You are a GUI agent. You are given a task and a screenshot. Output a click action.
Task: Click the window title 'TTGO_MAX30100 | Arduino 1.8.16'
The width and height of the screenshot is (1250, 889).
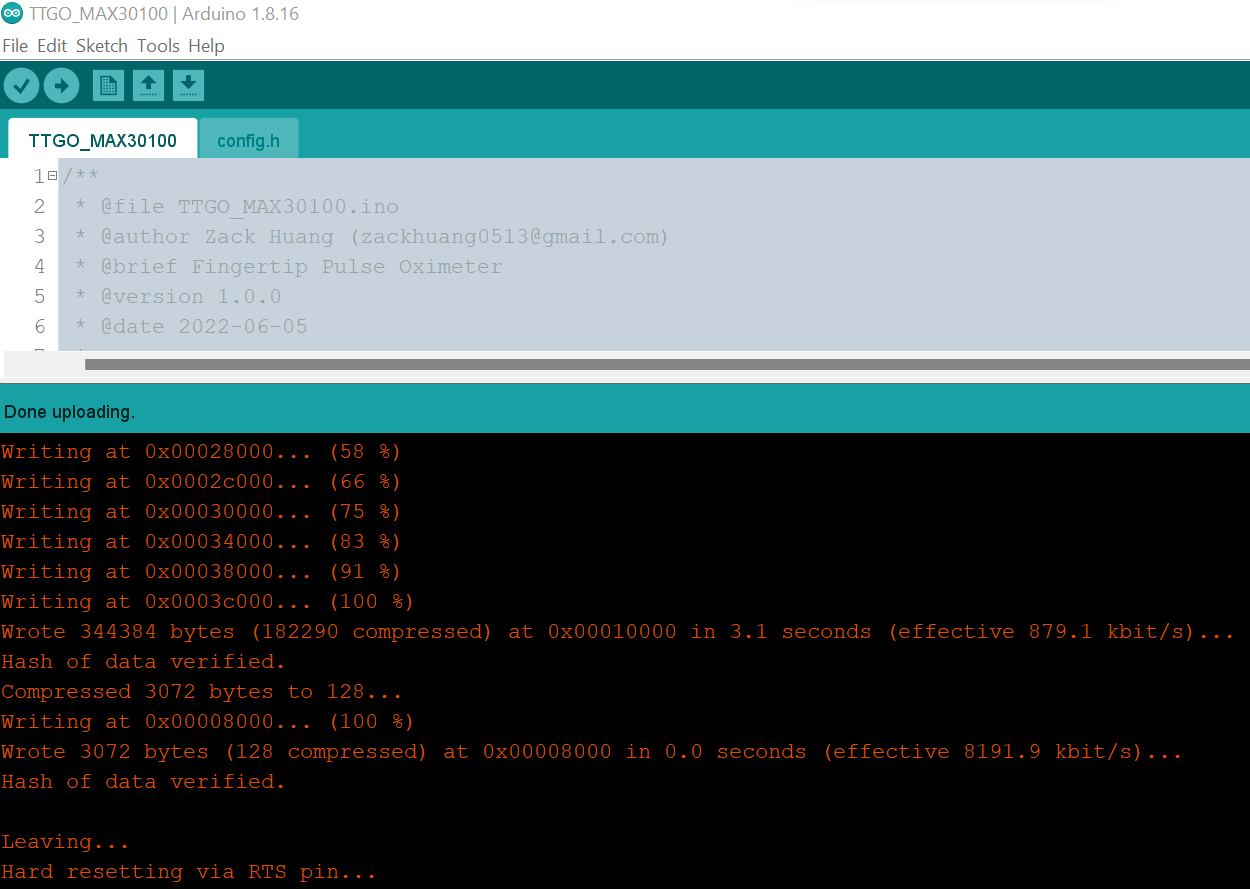[164, 14]
